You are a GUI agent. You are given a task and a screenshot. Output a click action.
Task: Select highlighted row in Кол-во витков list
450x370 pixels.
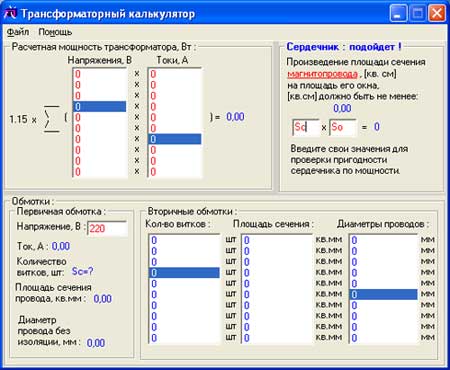click(184, 273)
